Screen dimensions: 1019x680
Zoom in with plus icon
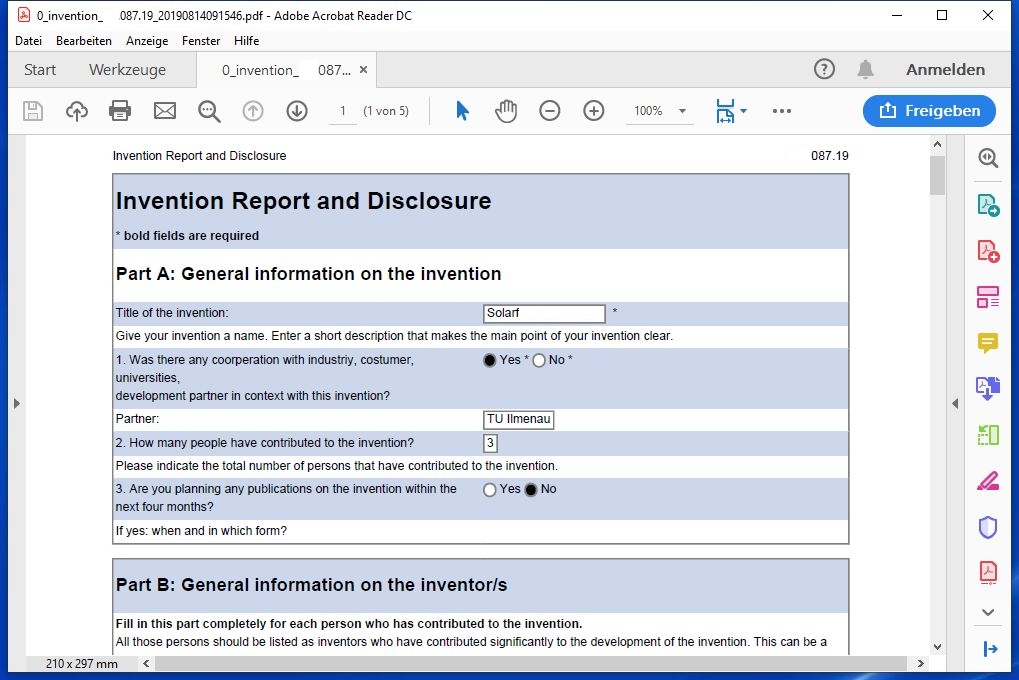593,111
